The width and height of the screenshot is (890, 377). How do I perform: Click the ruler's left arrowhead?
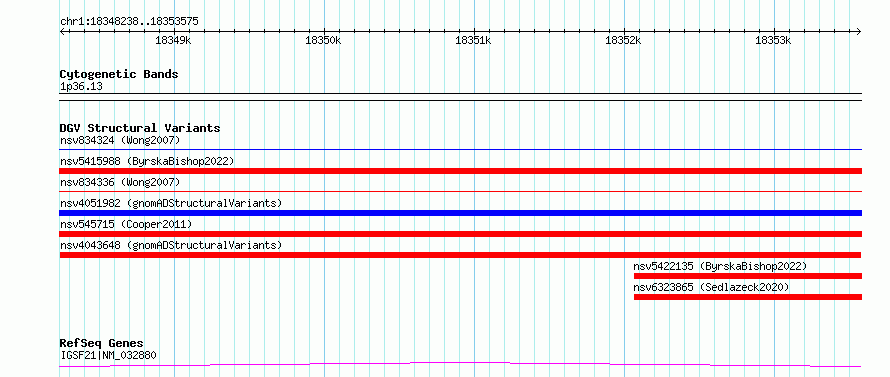pos(62,31)
